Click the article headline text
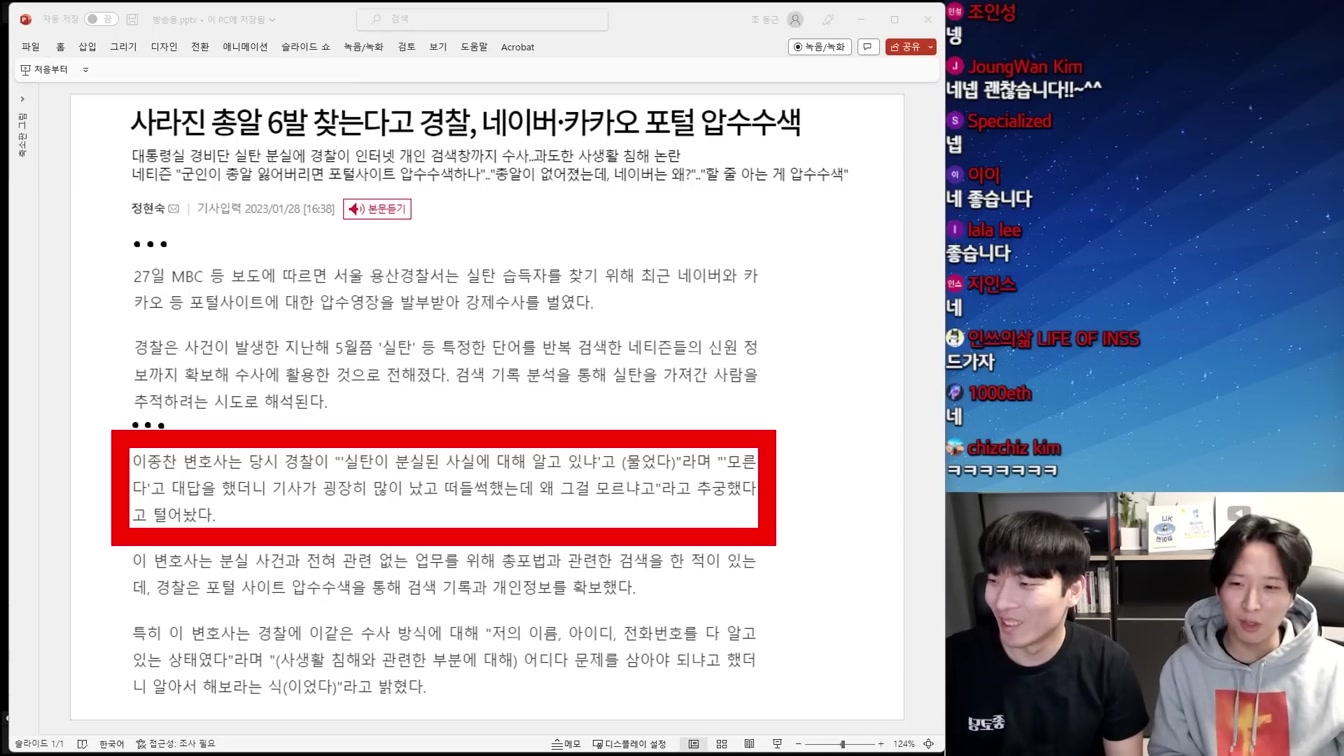 pyautogui.click(x=465, y=122)
